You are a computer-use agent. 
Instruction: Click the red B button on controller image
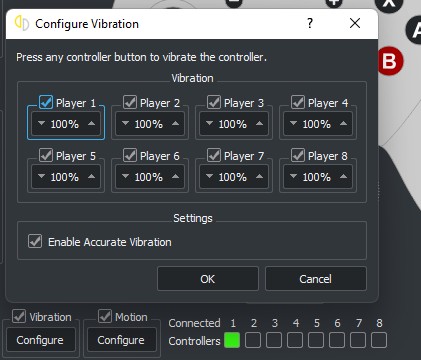pos(390,61)
